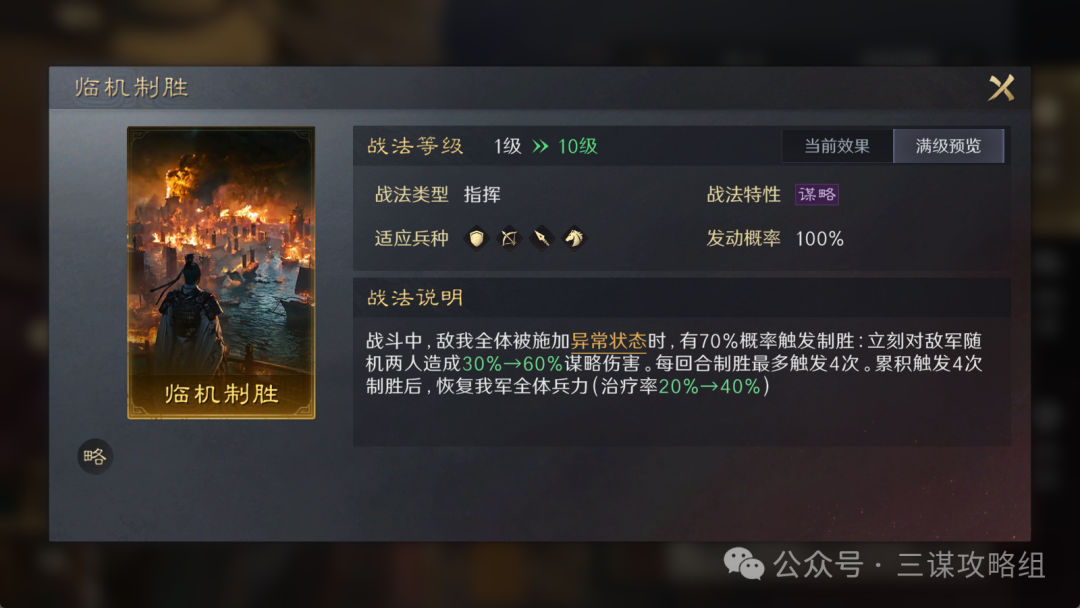Click the bow archer troop icon
The width and height of the screenshot is (1080, 608).
point(509,238)
